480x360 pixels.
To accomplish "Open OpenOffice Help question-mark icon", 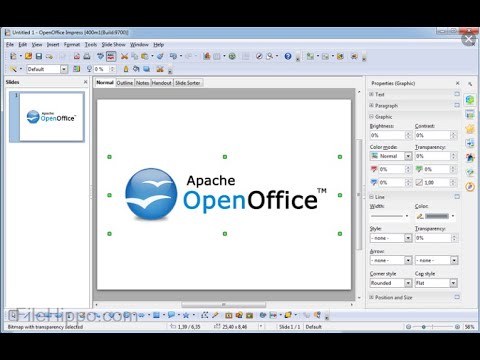I will [x=288, y=56].
